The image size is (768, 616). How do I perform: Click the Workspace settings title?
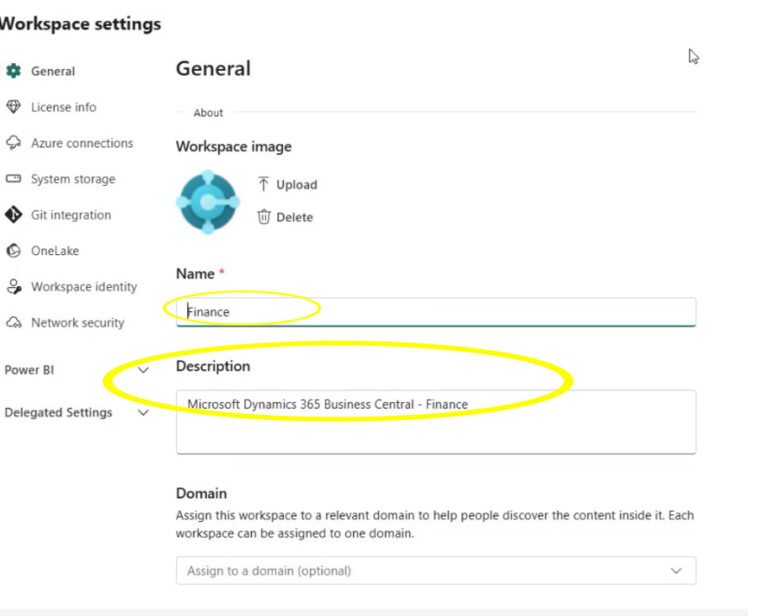[x=80, y=24]
